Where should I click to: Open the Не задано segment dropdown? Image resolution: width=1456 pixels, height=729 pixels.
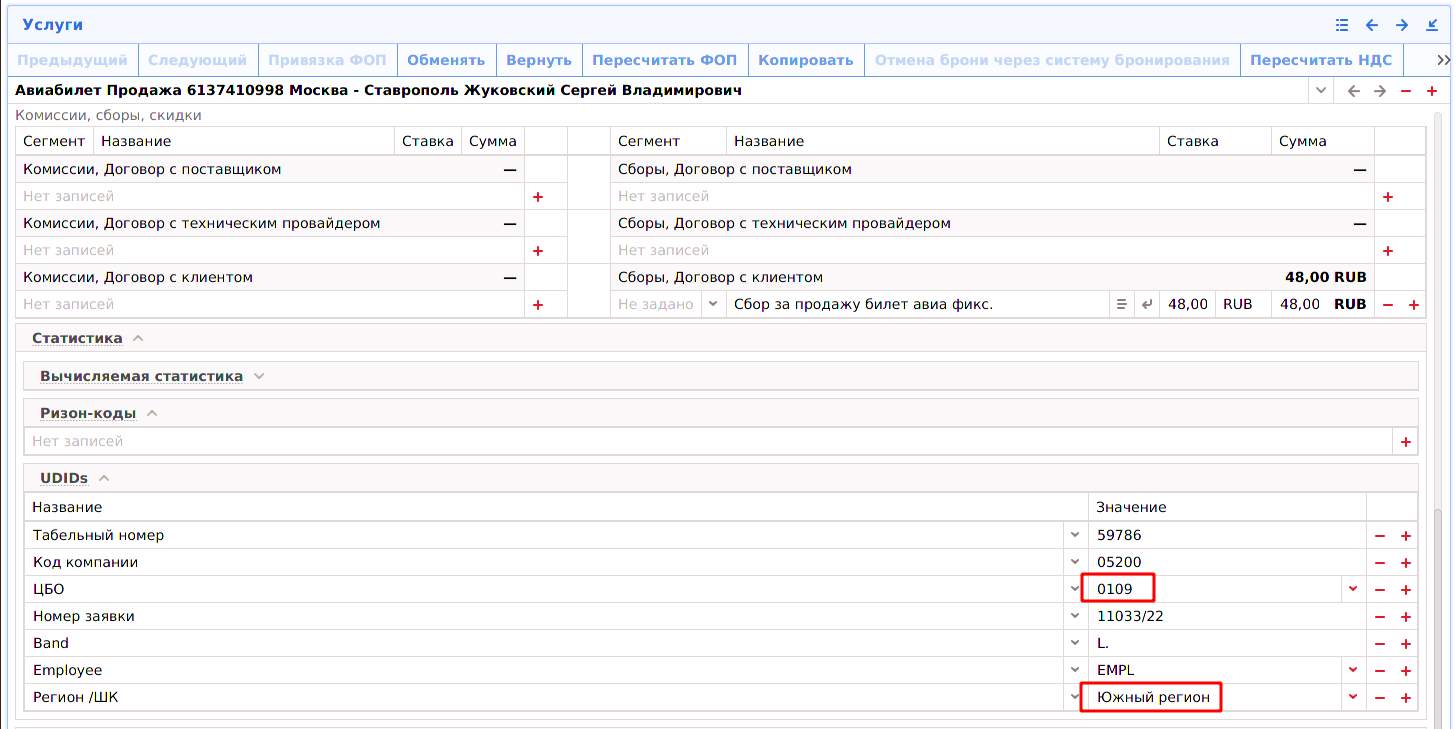pyautogui.click(x=713, y=304)
